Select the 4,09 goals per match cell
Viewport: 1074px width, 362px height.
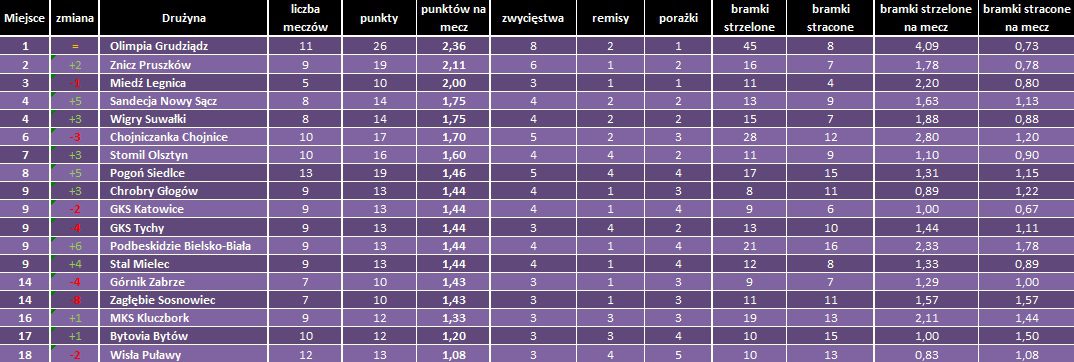pyautogui.click(x=926, y=47)
